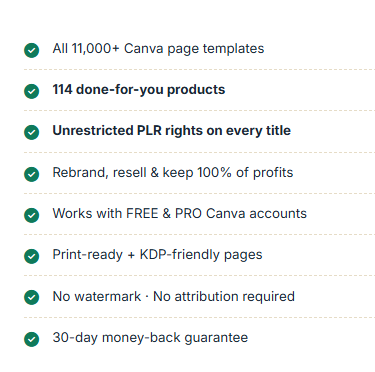
Task: Click dashed divider below Print-ready KDP-friendly pages
Action: (x=199, y=276)
